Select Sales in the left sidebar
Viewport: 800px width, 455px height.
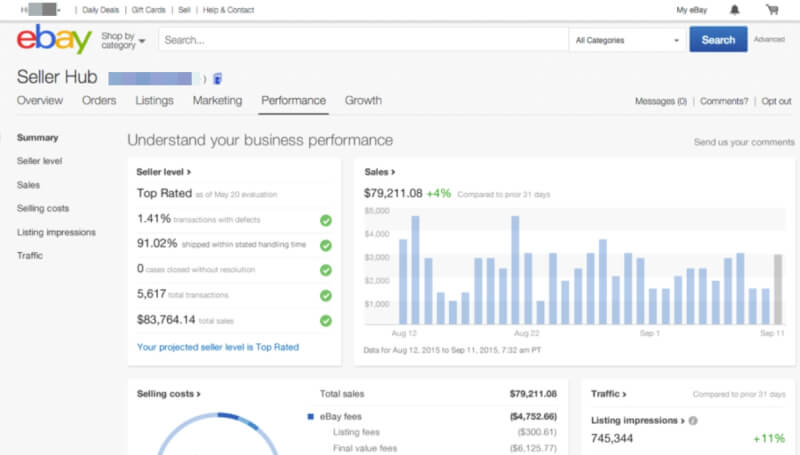[x=28, y=185]
